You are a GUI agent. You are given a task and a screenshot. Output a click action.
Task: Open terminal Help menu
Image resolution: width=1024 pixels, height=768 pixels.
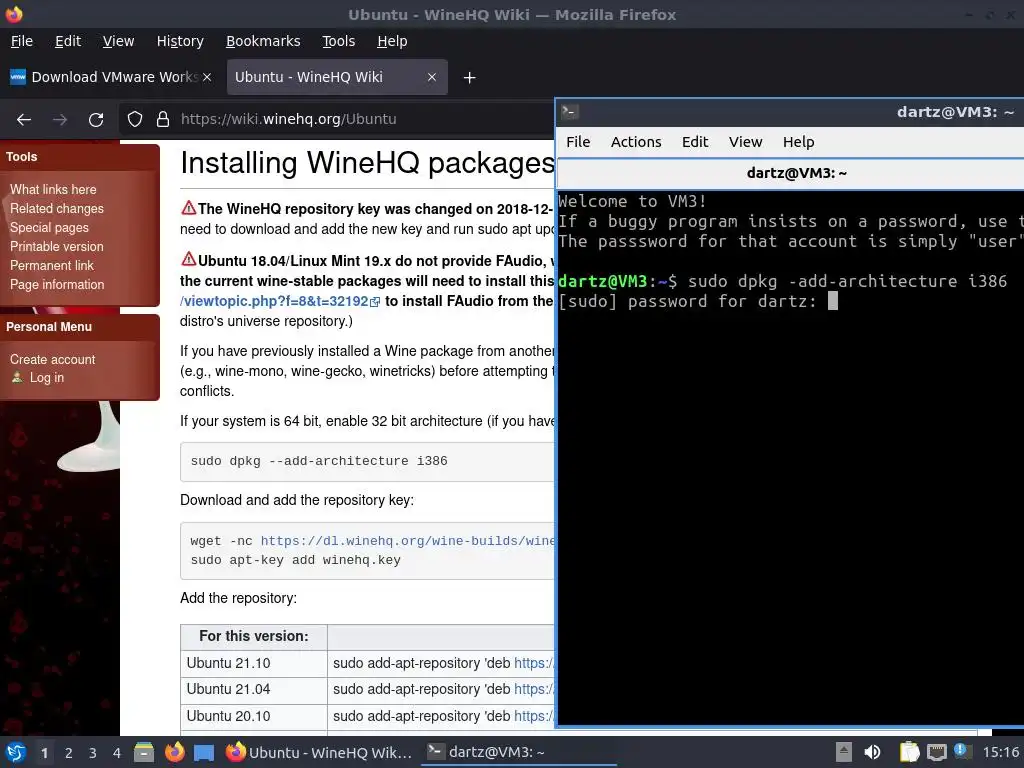coord(798,142)
